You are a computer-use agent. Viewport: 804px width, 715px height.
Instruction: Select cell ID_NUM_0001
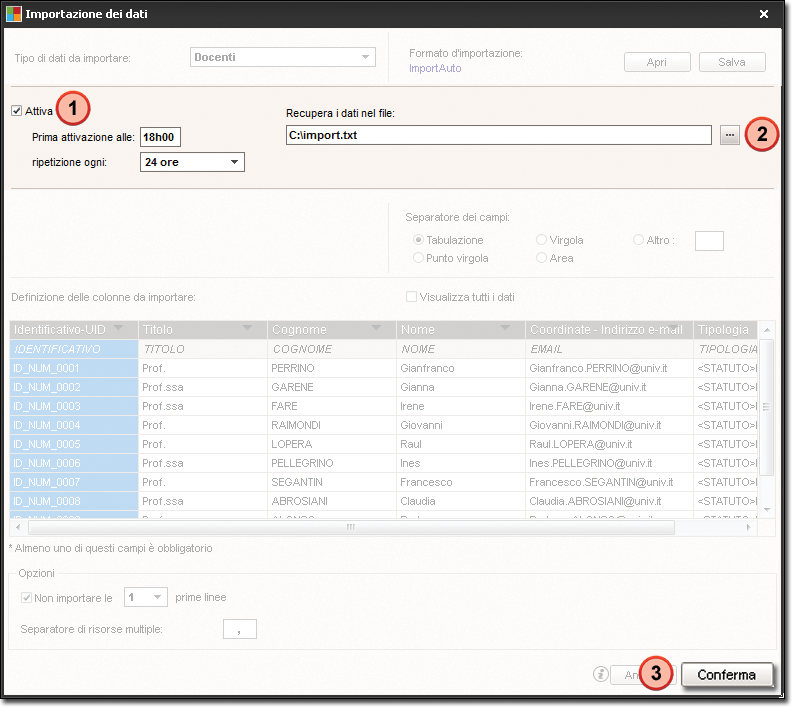(x=74, y=368)
